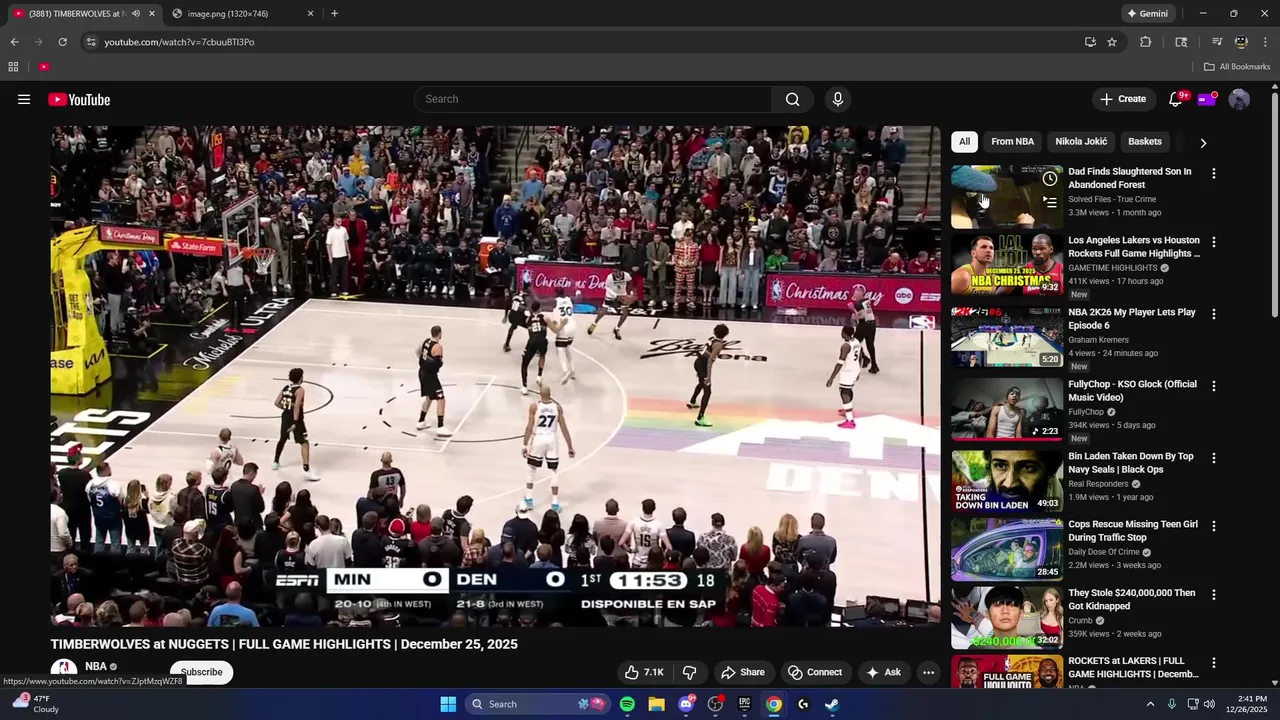This screenshot has width=1280, height=720.
Task: Open options for Bin Laden Taken Down
Action: coord(1214,458)
